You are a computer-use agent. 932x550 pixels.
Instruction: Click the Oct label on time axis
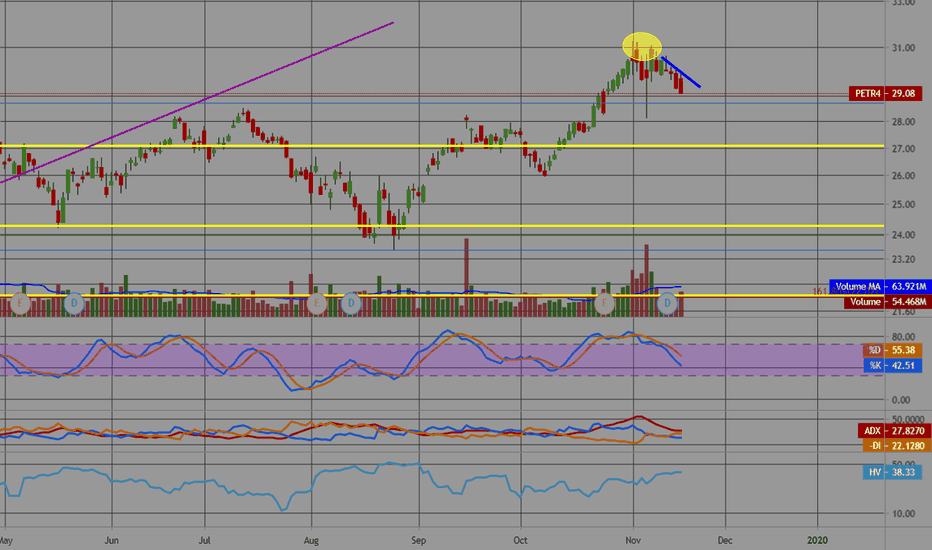(x=521, y=540)
